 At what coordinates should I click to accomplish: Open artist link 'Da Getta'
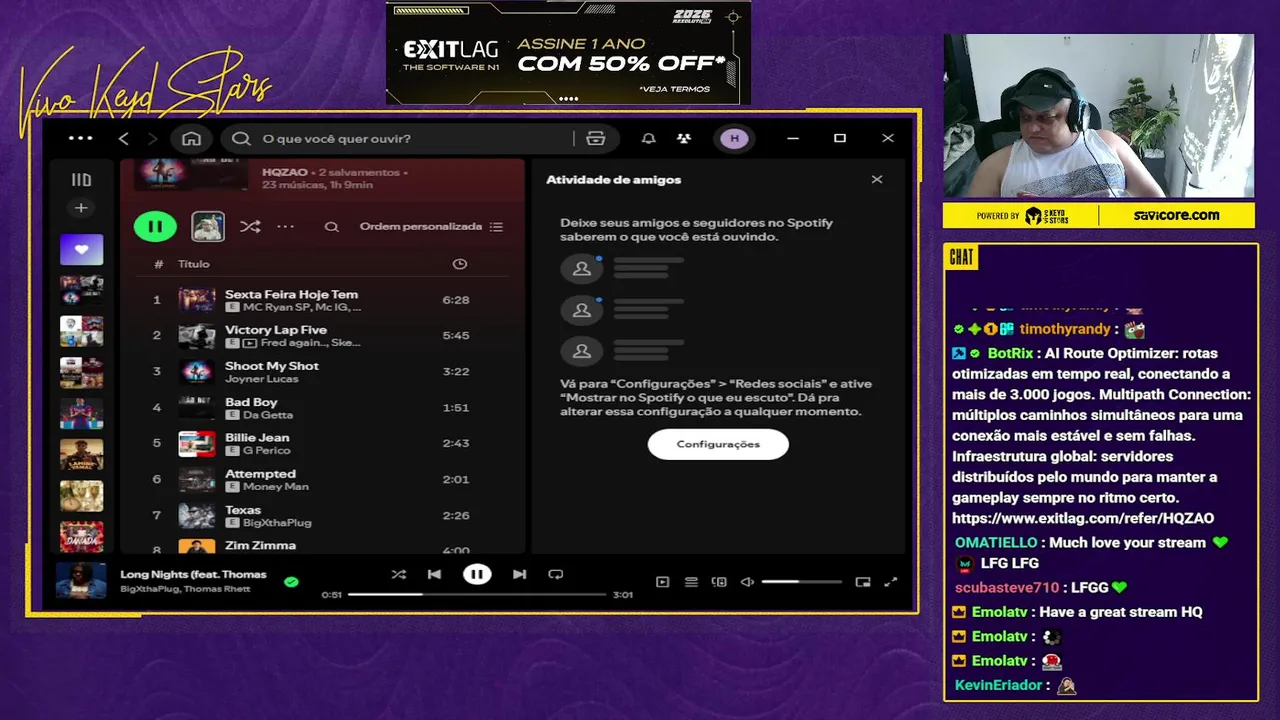[268, 415]
